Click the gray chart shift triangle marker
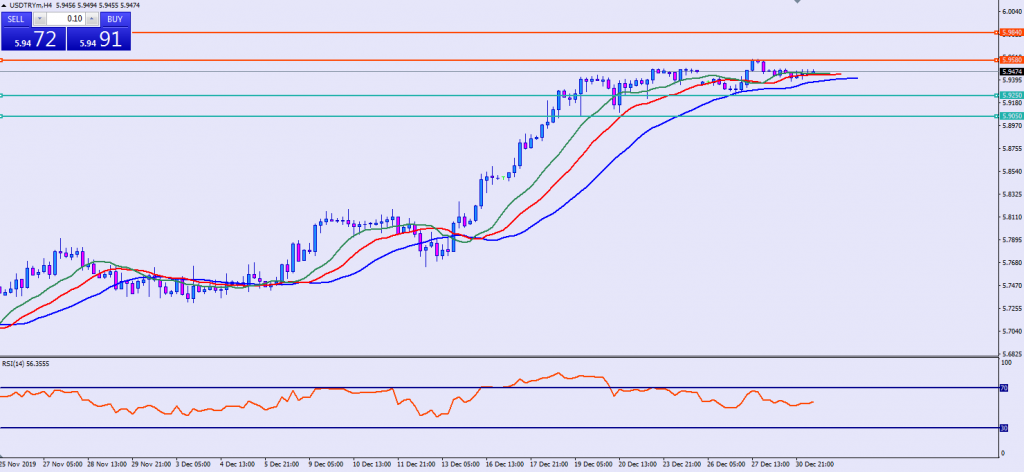This screenshot has width=1024, height=472. 797,3
